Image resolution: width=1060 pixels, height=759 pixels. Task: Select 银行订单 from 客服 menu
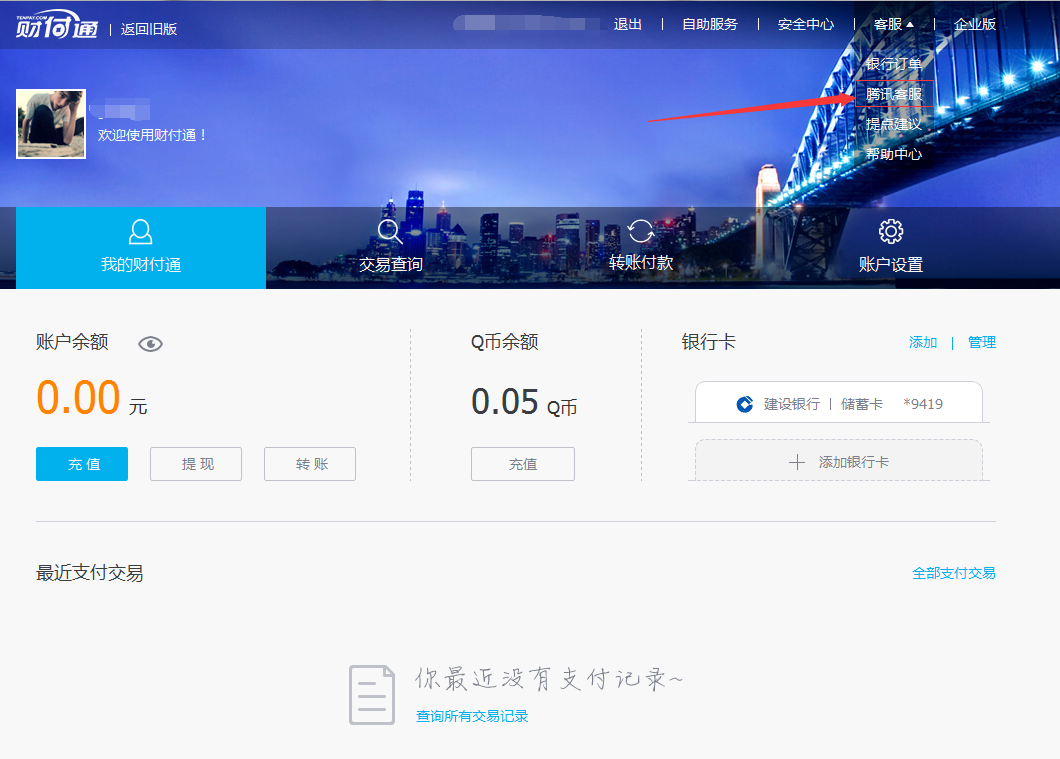(x=894, y=64)
